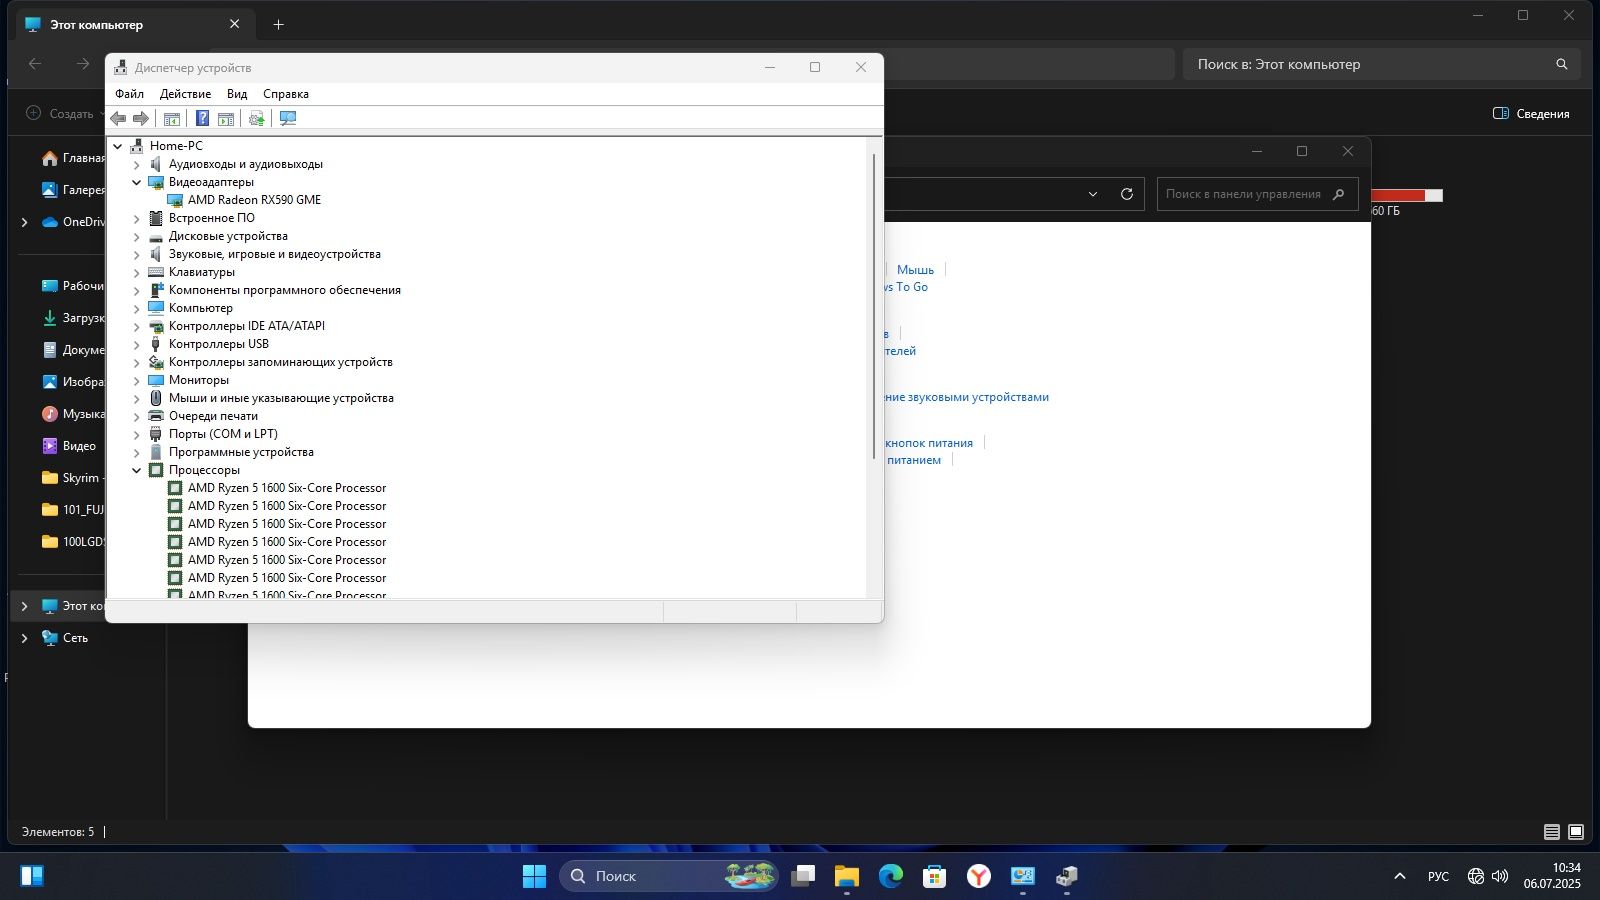Click the Explorer search box Этот компьютер
Screen dimensions: 1600x900
click(x=1382, y=64)
